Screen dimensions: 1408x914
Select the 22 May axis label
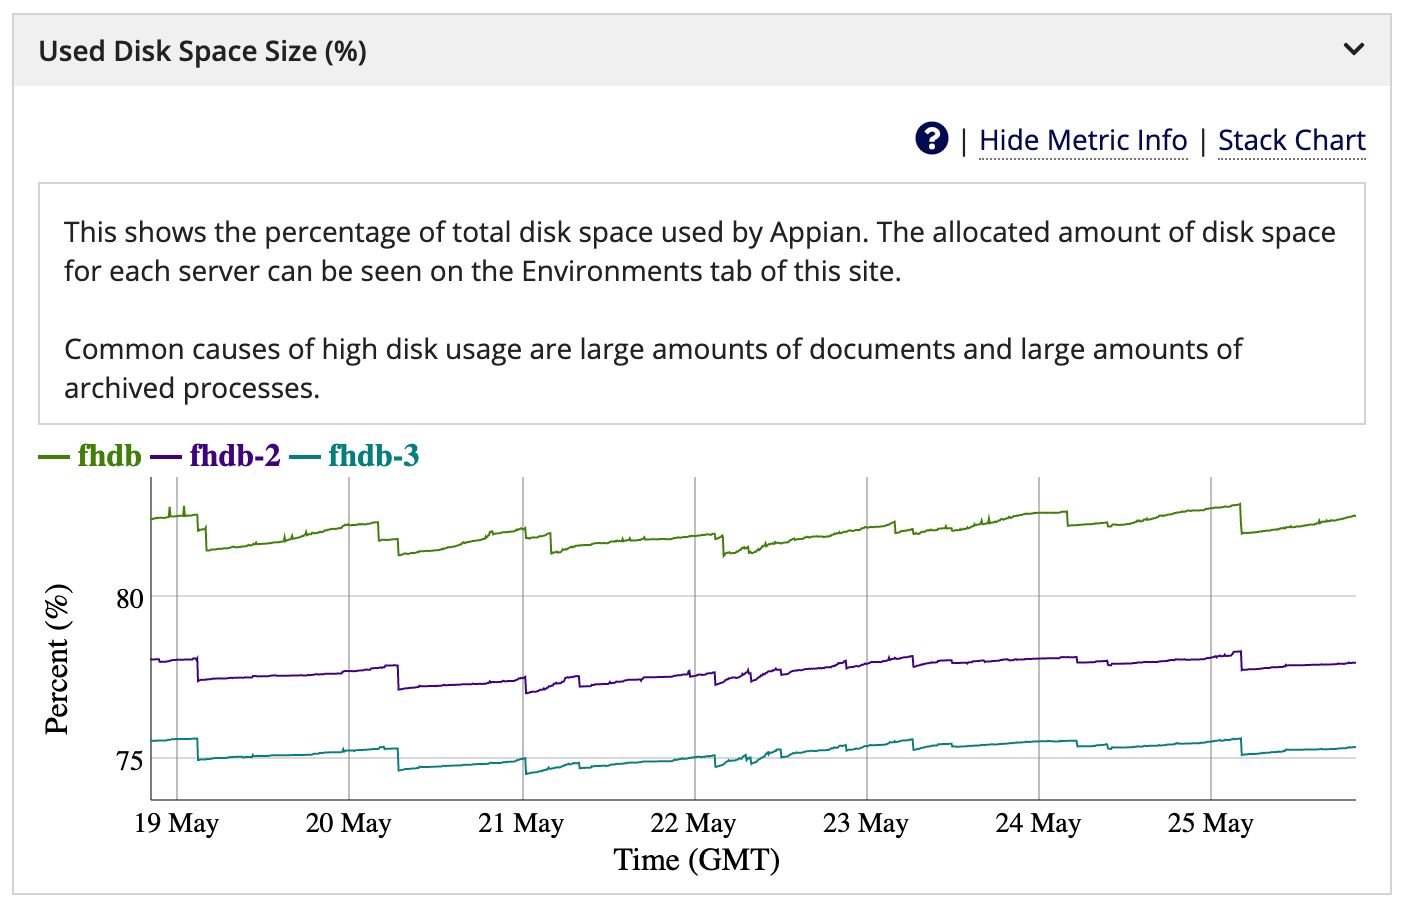pyautogui.click(x=693, y=823)
